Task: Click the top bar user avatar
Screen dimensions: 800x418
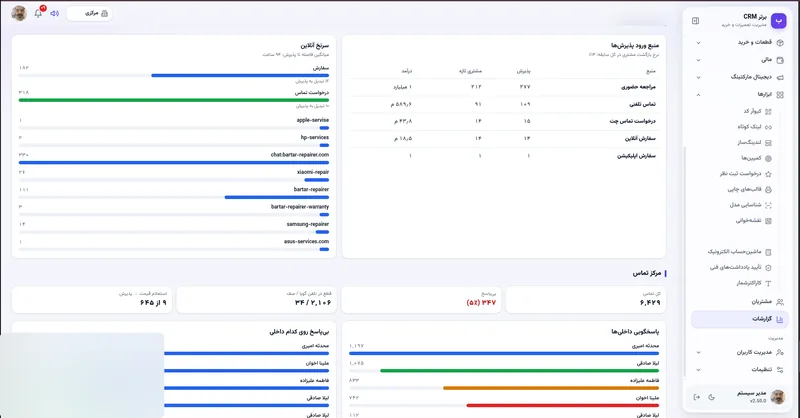Action: (19, 13)
